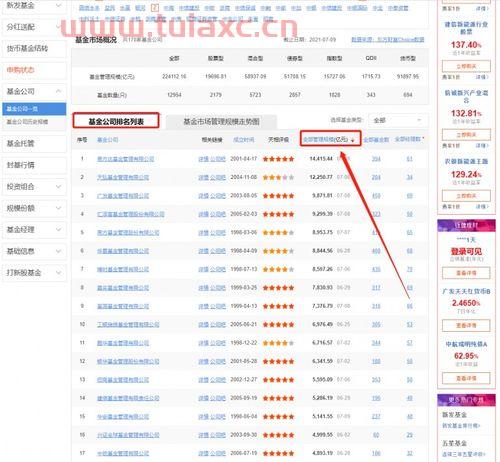Switch to the 基金公司排名列表 tab

coord(116,121)
